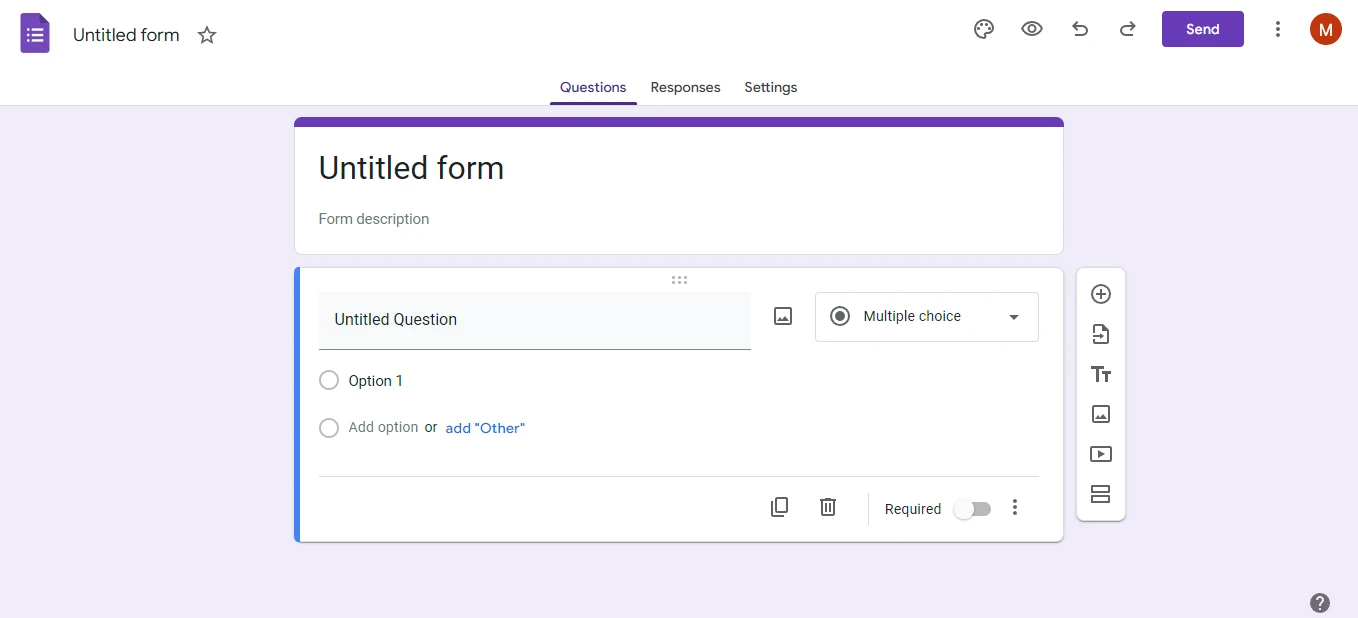Insert an image into the question
The height and width of the screenshot is (618, 1358).
pyautogui.click(x=782, y=316)
